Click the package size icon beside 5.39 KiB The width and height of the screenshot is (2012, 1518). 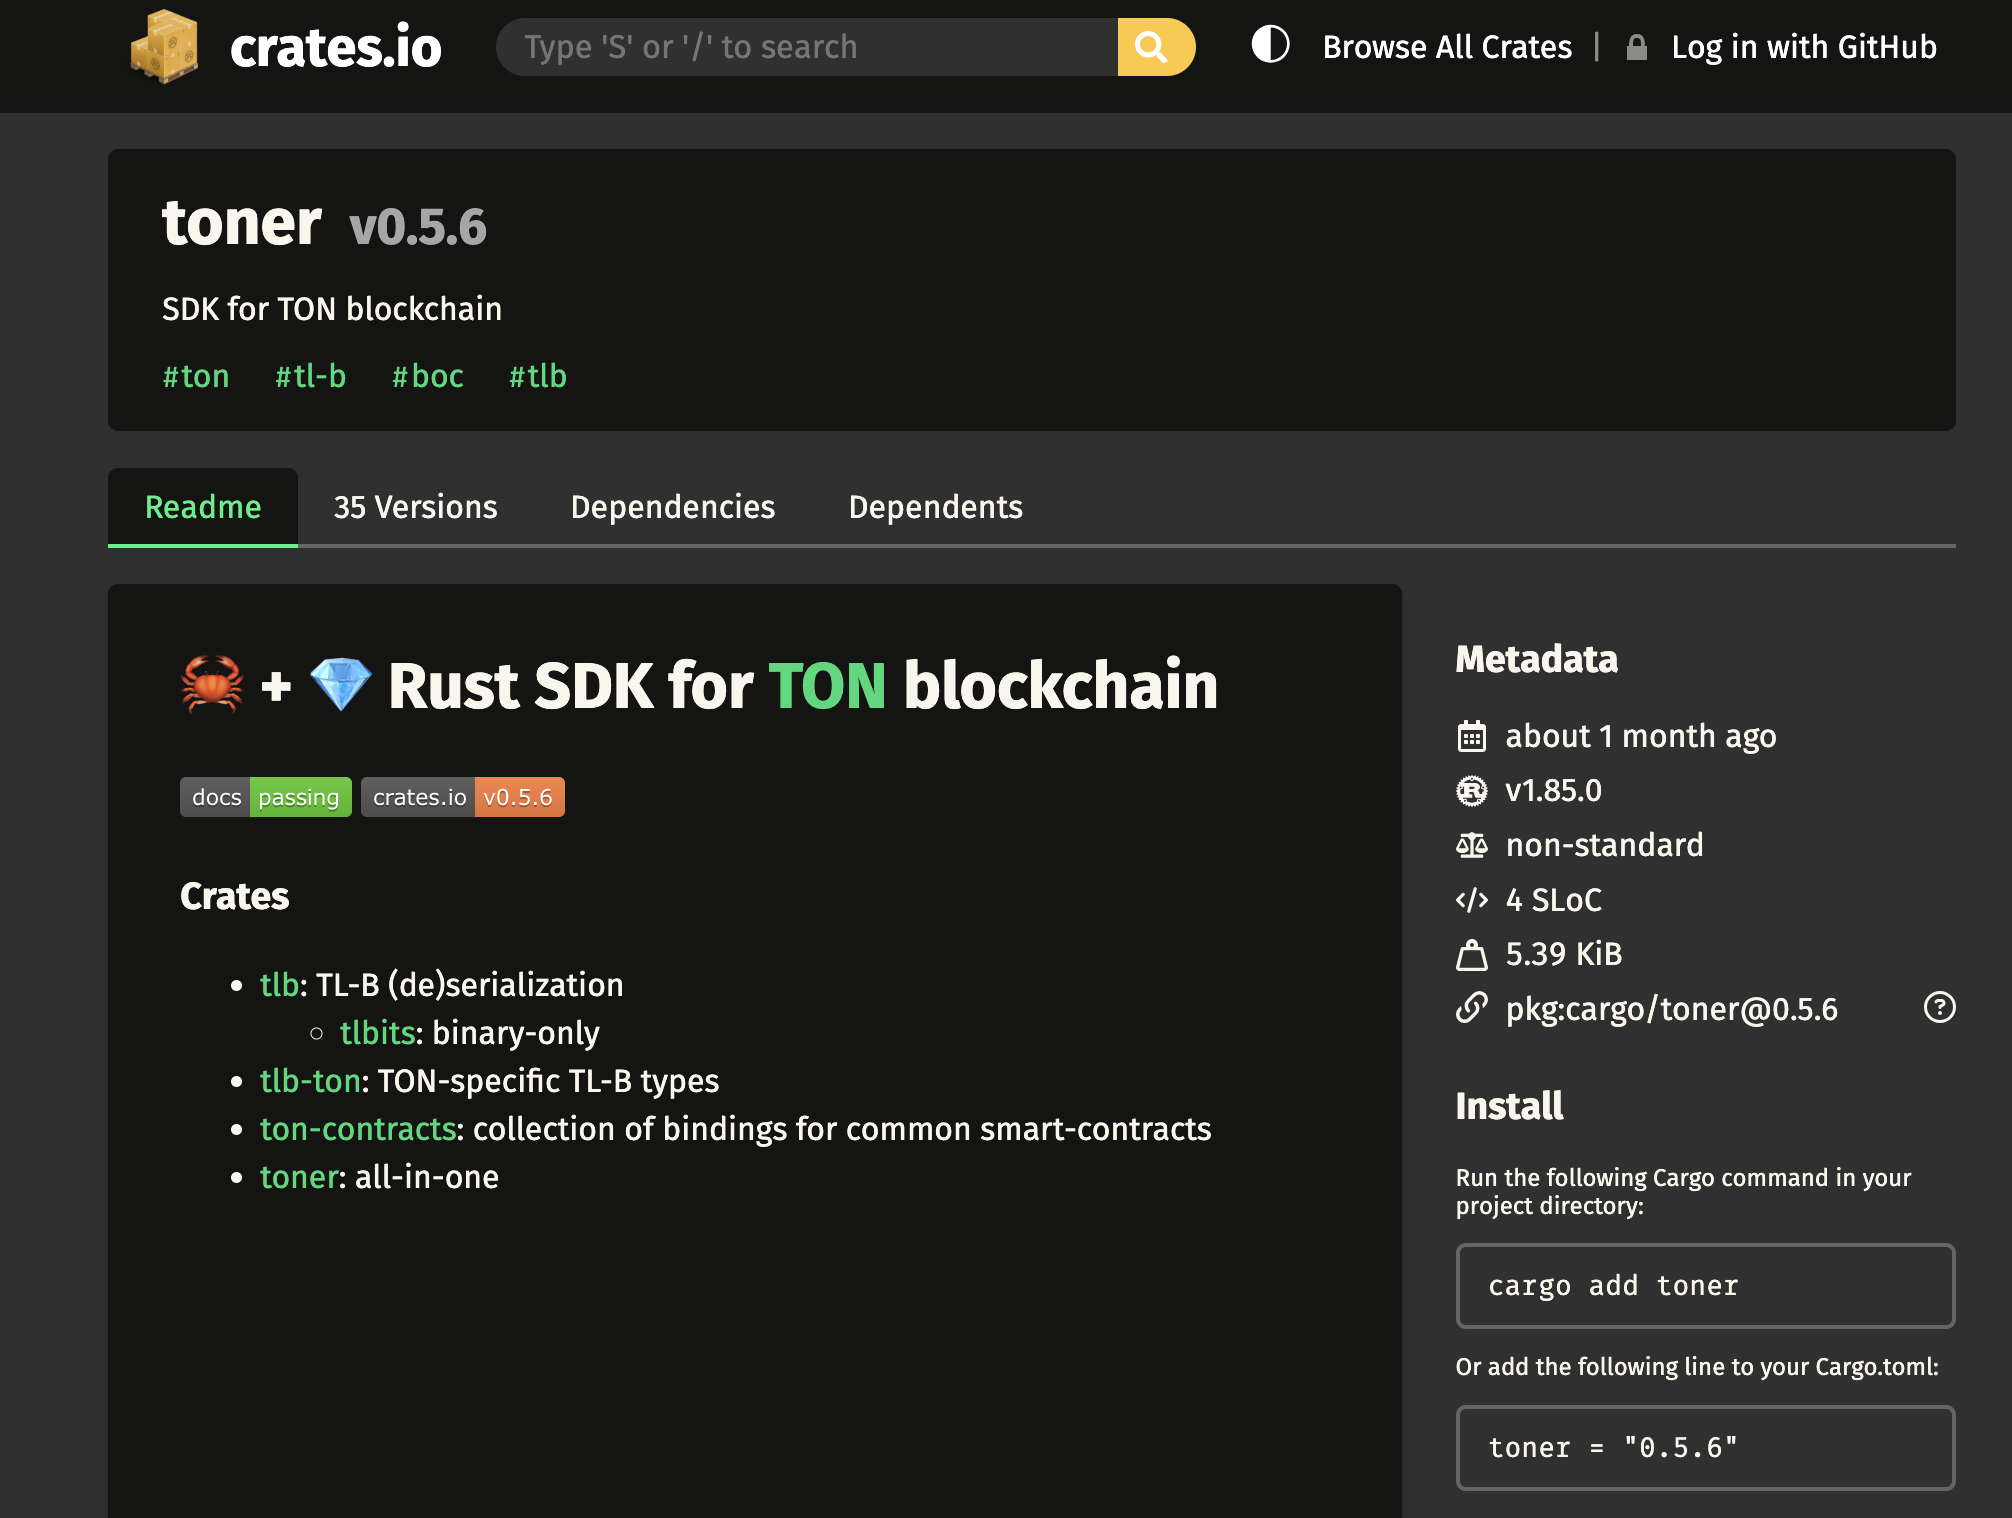pyautogui.click(x=1472, y=954)
